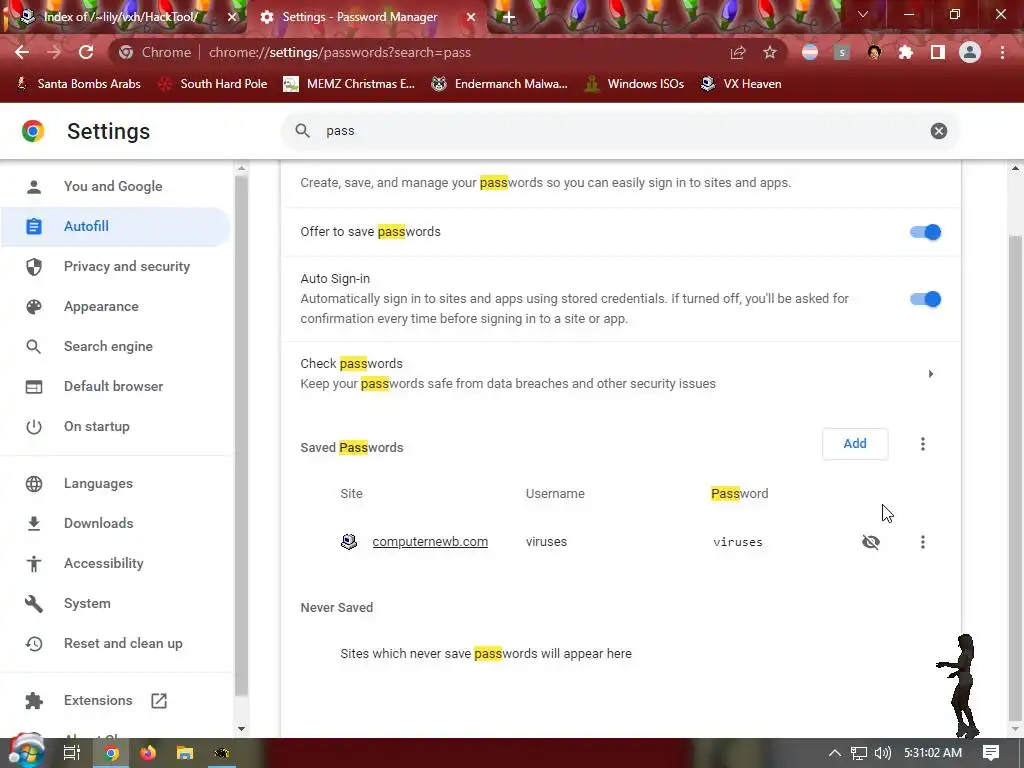Bookmark this page with the star icon
The width and height of the screenshot is (1024, 768).
click(770, 52)
